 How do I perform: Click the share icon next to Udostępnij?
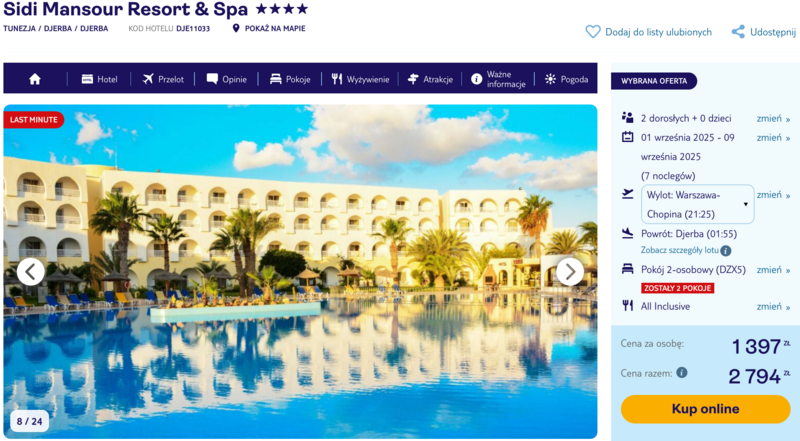[x=738, y=32]
